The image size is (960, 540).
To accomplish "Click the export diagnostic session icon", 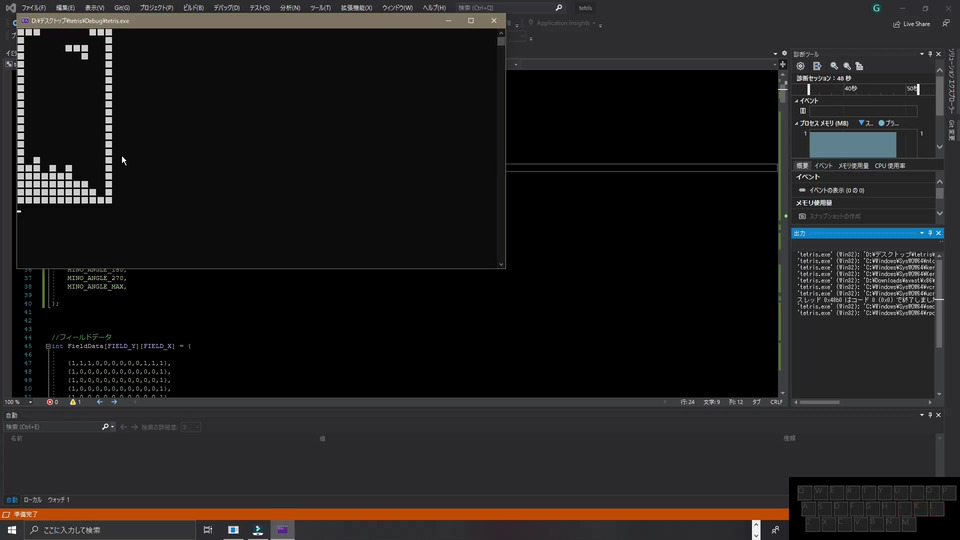I will click(x=817, y=66).
